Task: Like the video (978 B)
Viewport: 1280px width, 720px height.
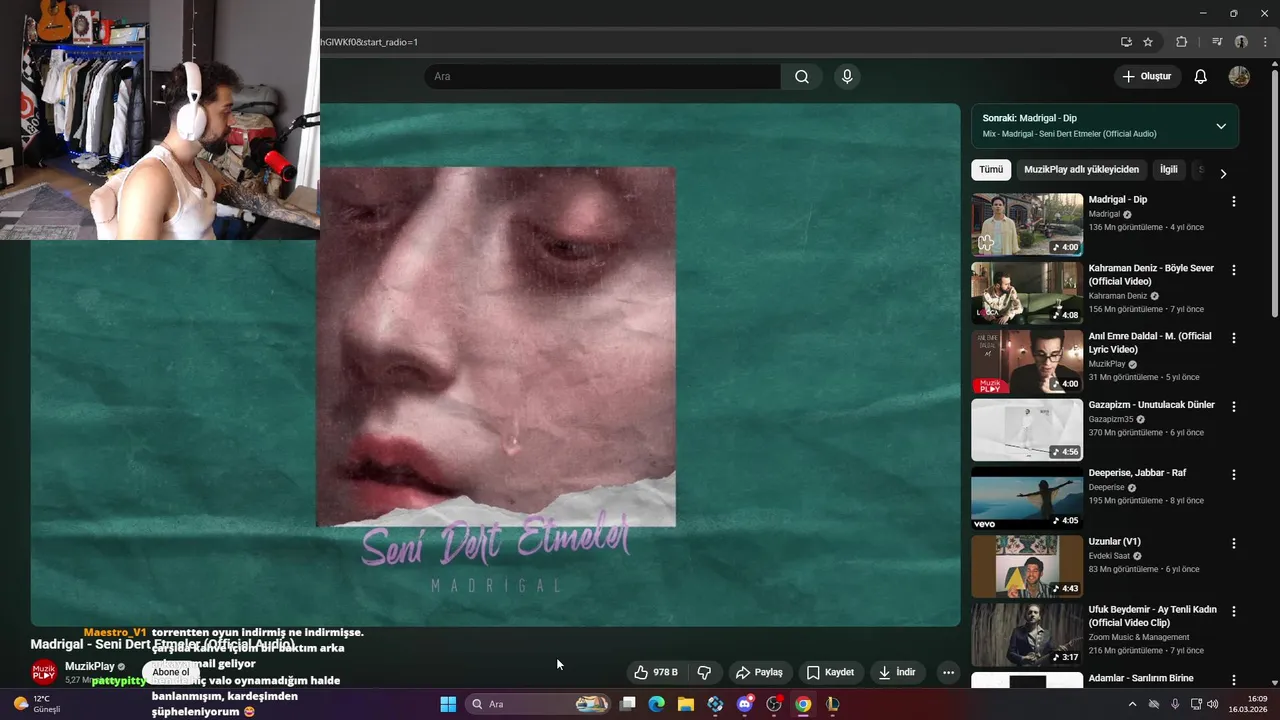Action: coord(655,672)
